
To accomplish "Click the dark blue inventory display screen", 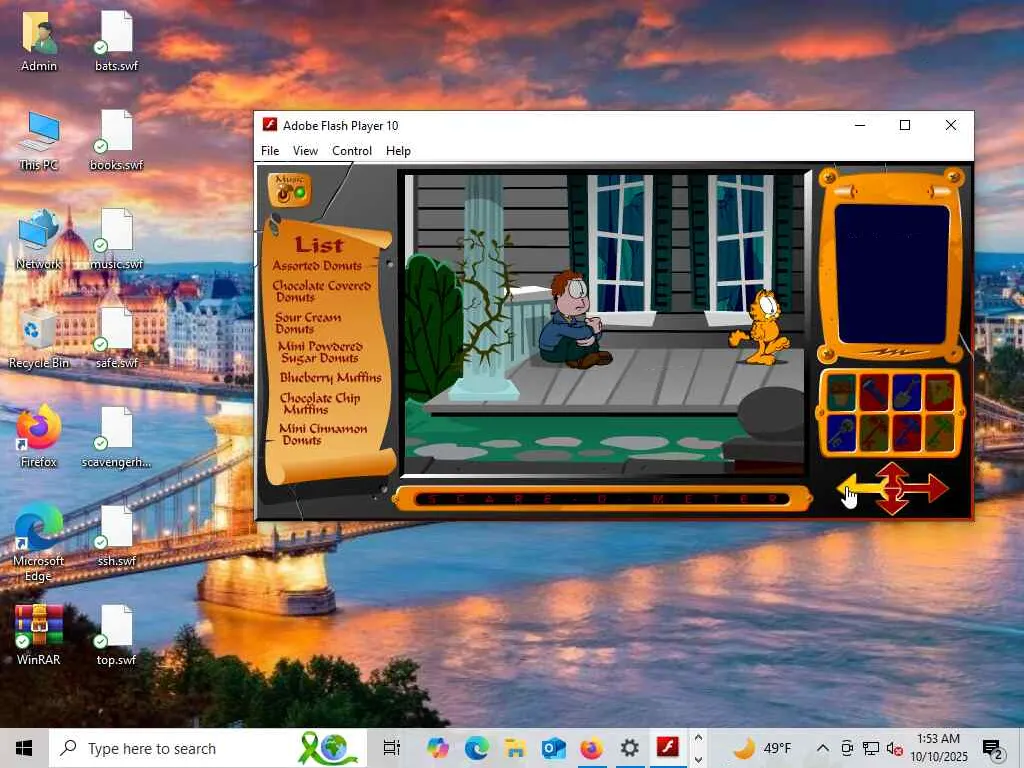I will click(x=892, y=274).
